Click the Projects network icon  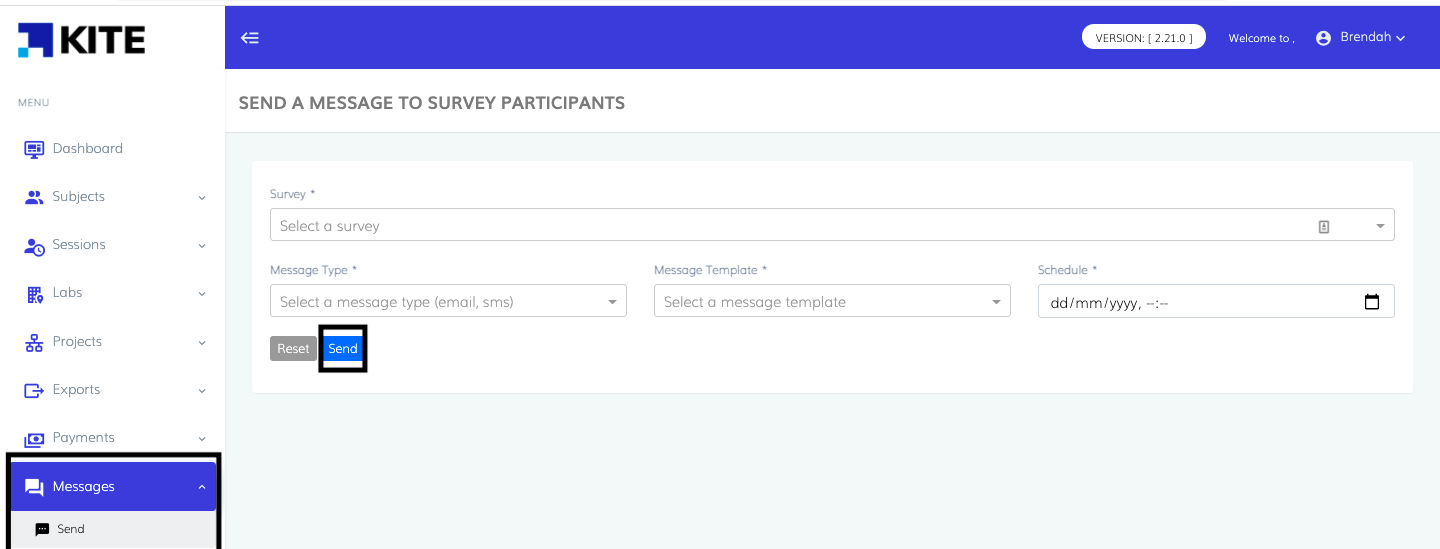click(34, 342)
